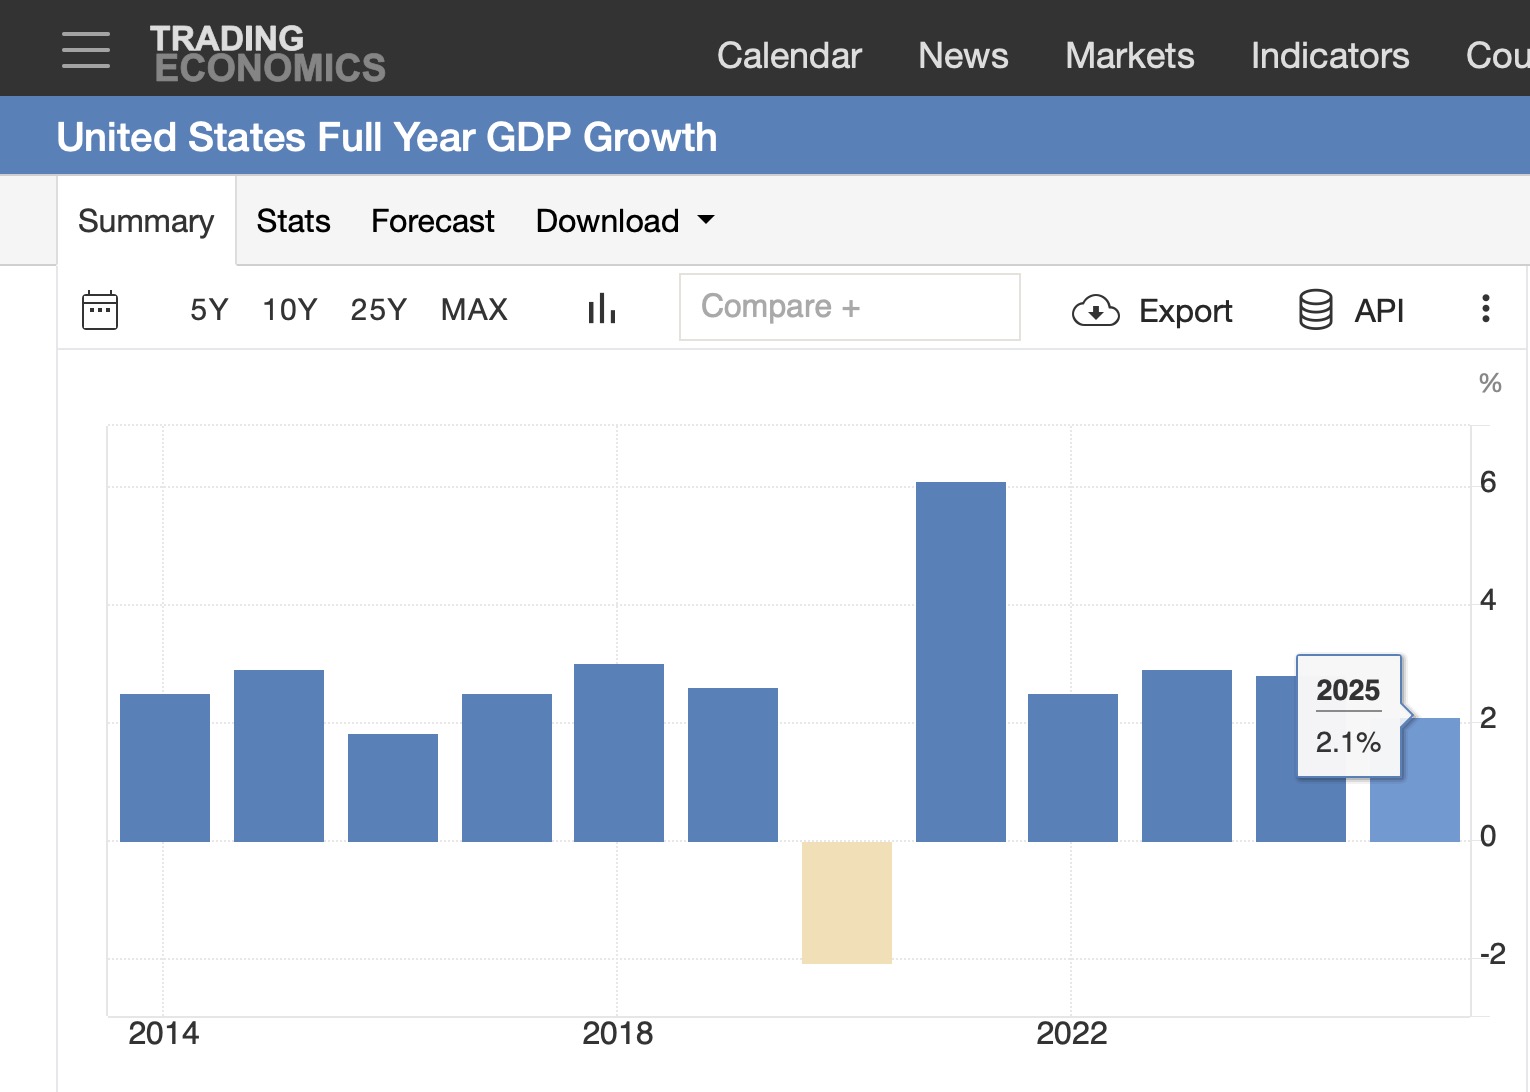Viewport: 1530px width, 1092px height.
Task: Open the calendar date range picker
Action: (100, 310)
